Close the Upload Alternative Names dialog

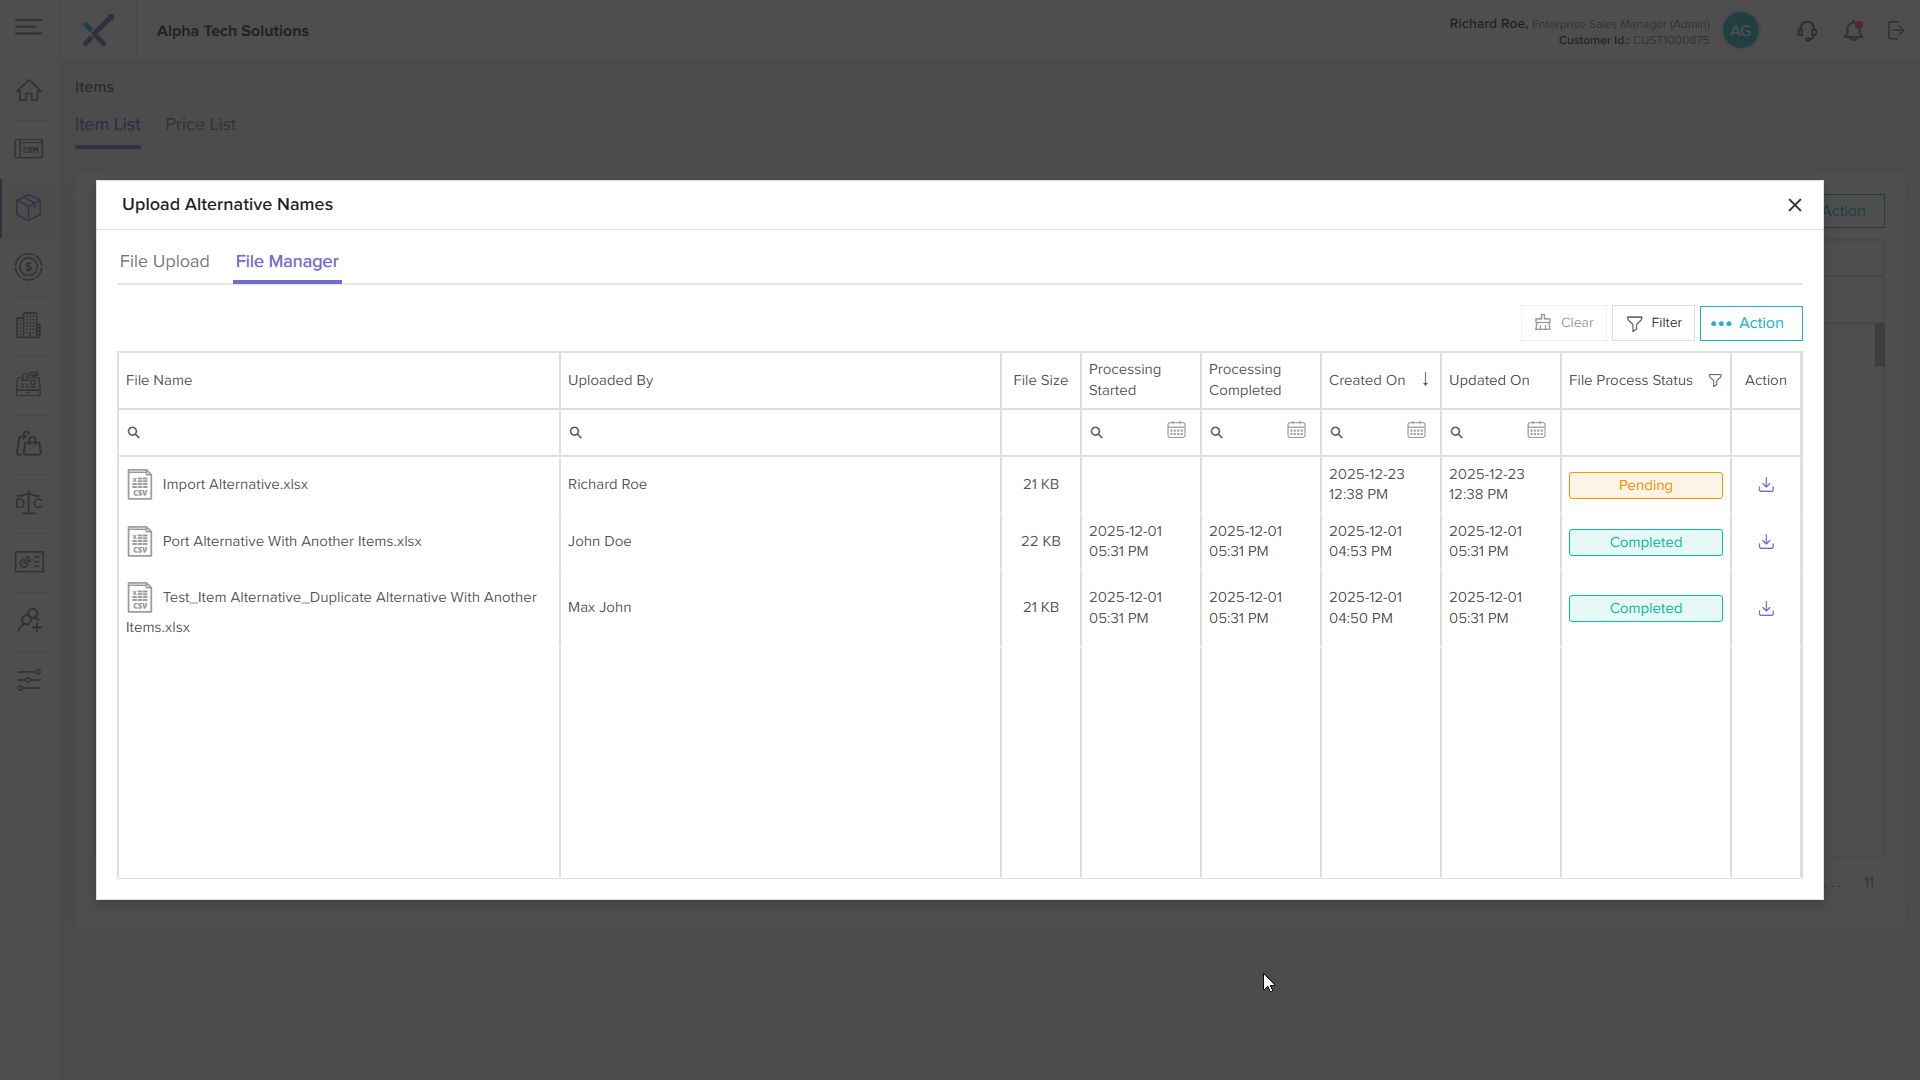click(x=1795, y=205)
